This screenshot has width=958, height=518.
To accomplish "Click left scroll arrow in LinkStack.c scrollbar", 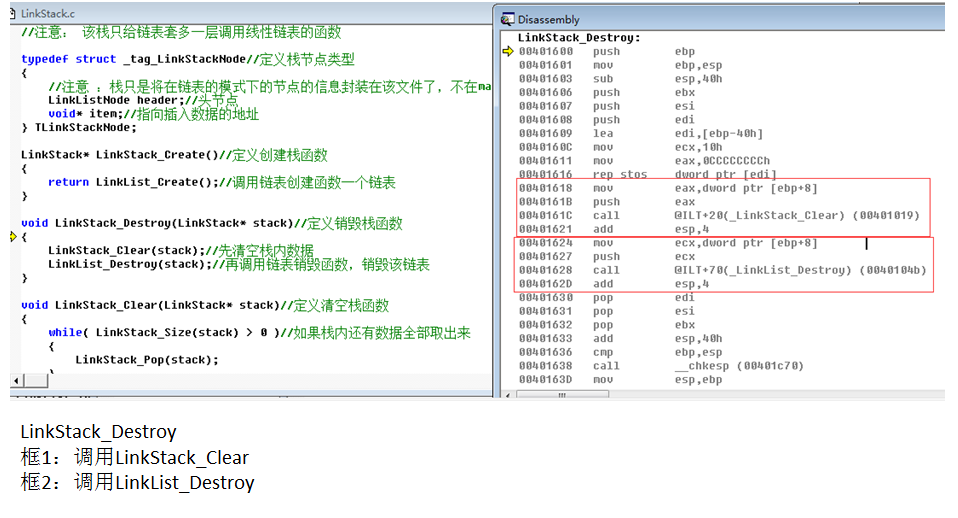I will [16, 381].
